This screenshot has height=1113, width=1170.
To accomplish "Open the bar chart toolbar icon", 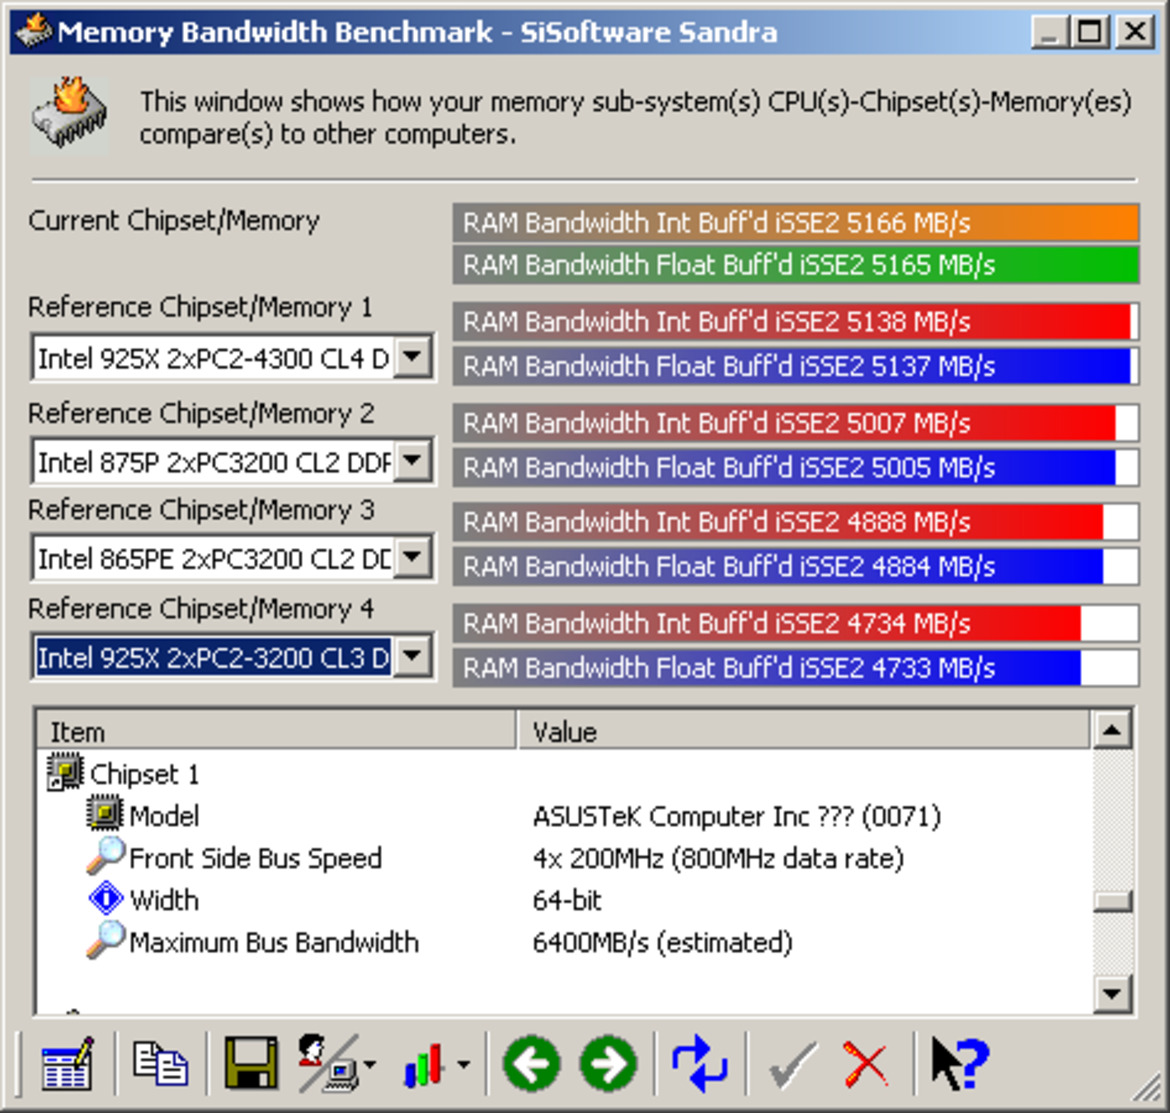I will (x=424, y=1065).
